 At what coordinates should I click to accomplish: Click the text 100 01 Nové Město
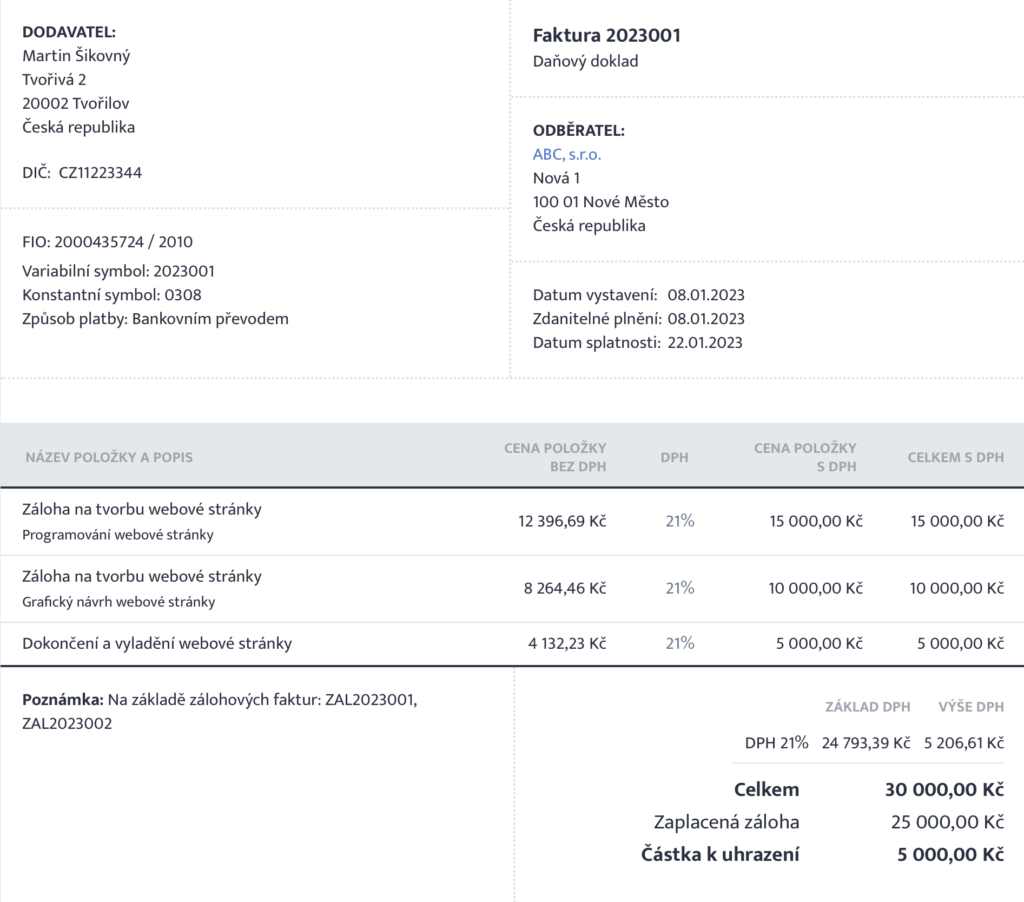click(x=601, y=202)
